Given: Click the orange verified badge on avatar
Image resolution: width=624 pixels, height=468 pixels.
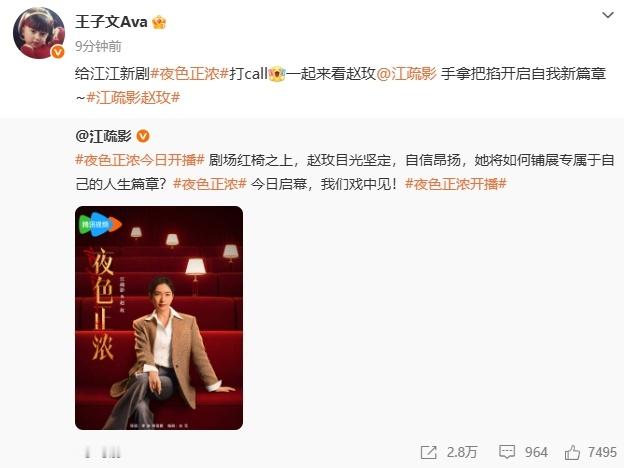Looking at the screenshot, I should (58, 52).
